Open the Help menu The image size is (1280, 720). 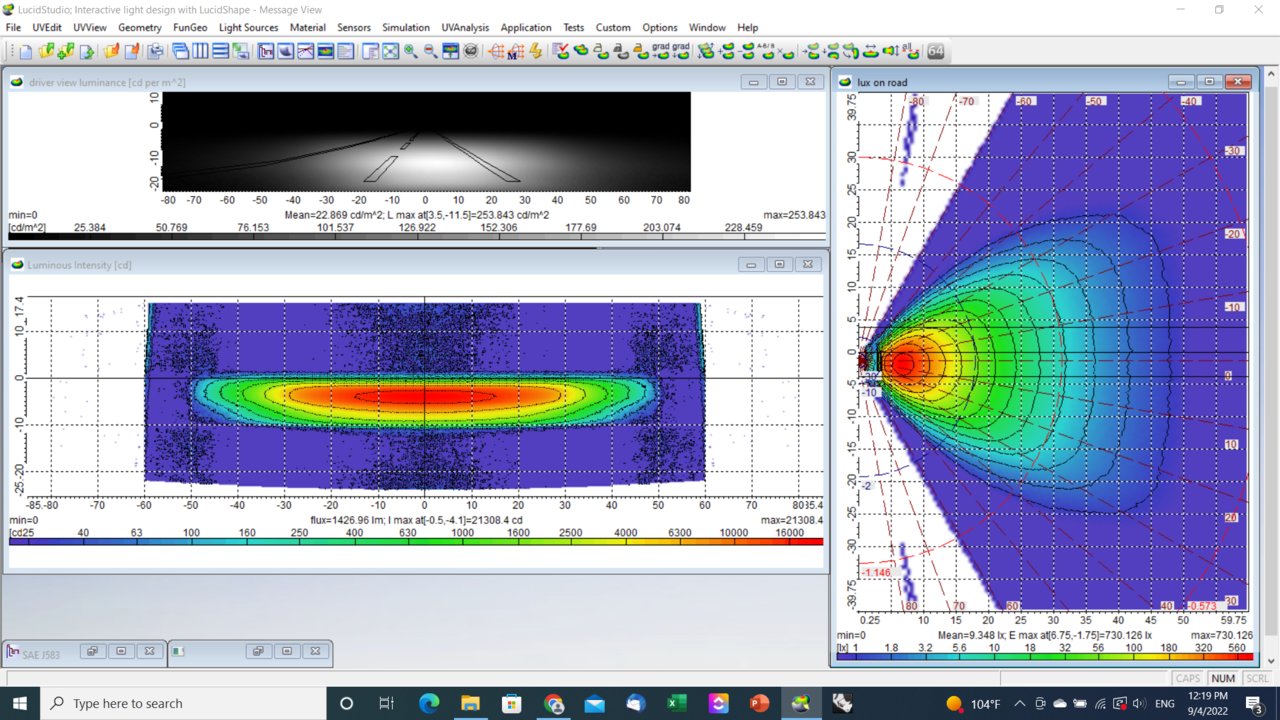click(748, 27)
